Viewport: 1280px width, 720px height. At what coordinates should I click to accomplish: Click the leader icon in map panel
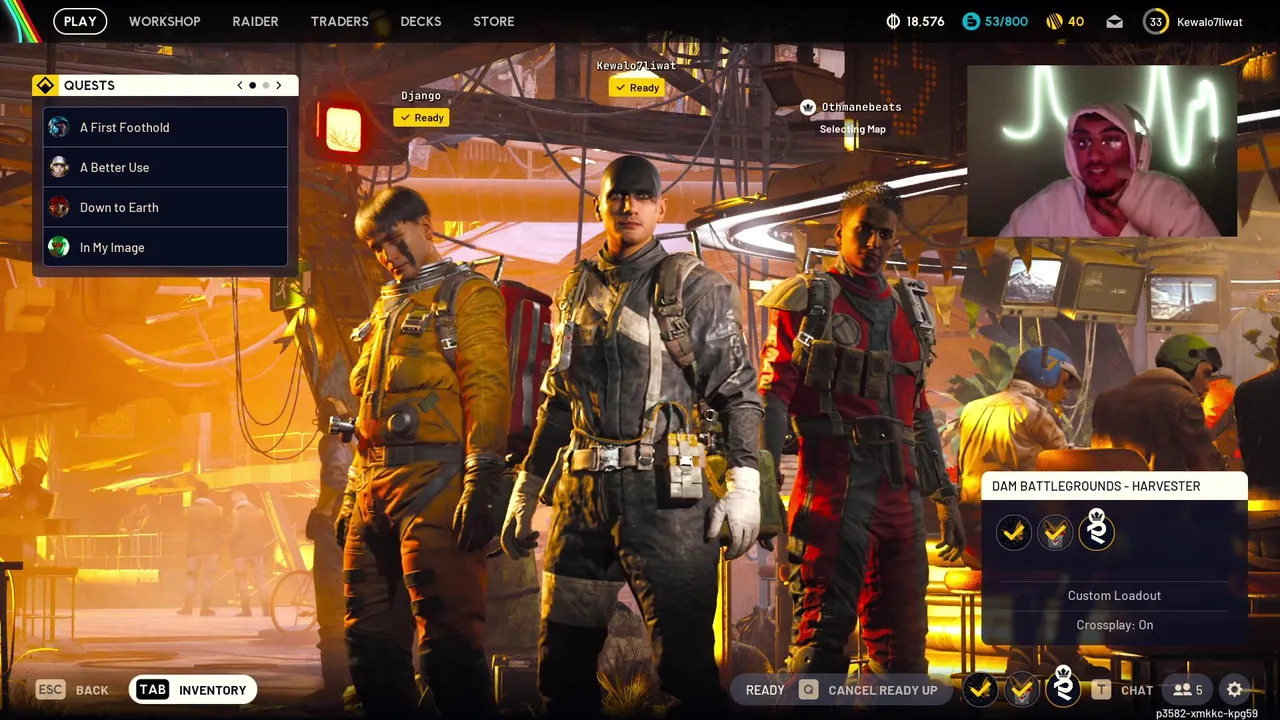[x=1096, y=530]
